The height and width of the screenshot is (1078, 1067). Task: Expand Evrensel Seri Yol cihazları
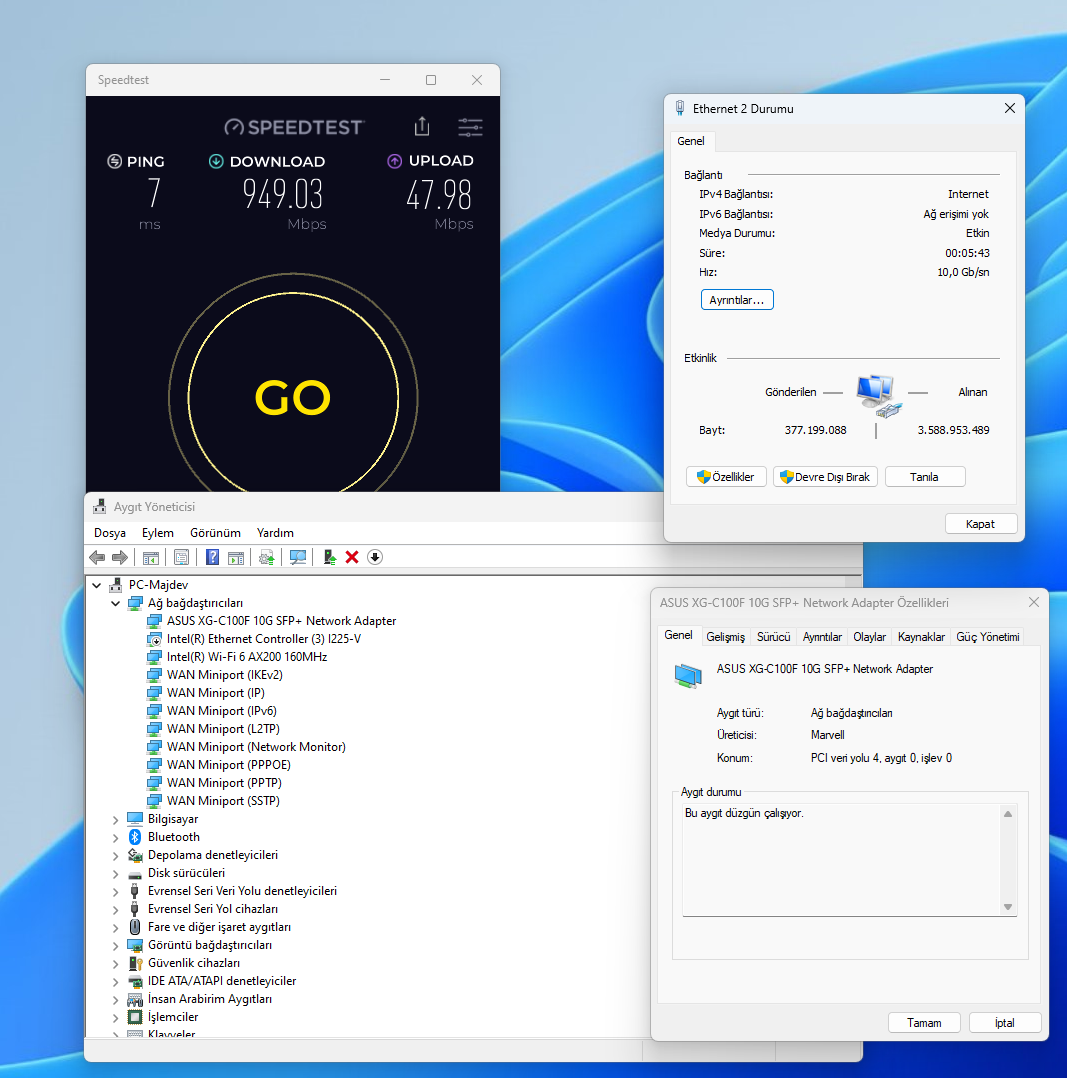coord(116,909)
